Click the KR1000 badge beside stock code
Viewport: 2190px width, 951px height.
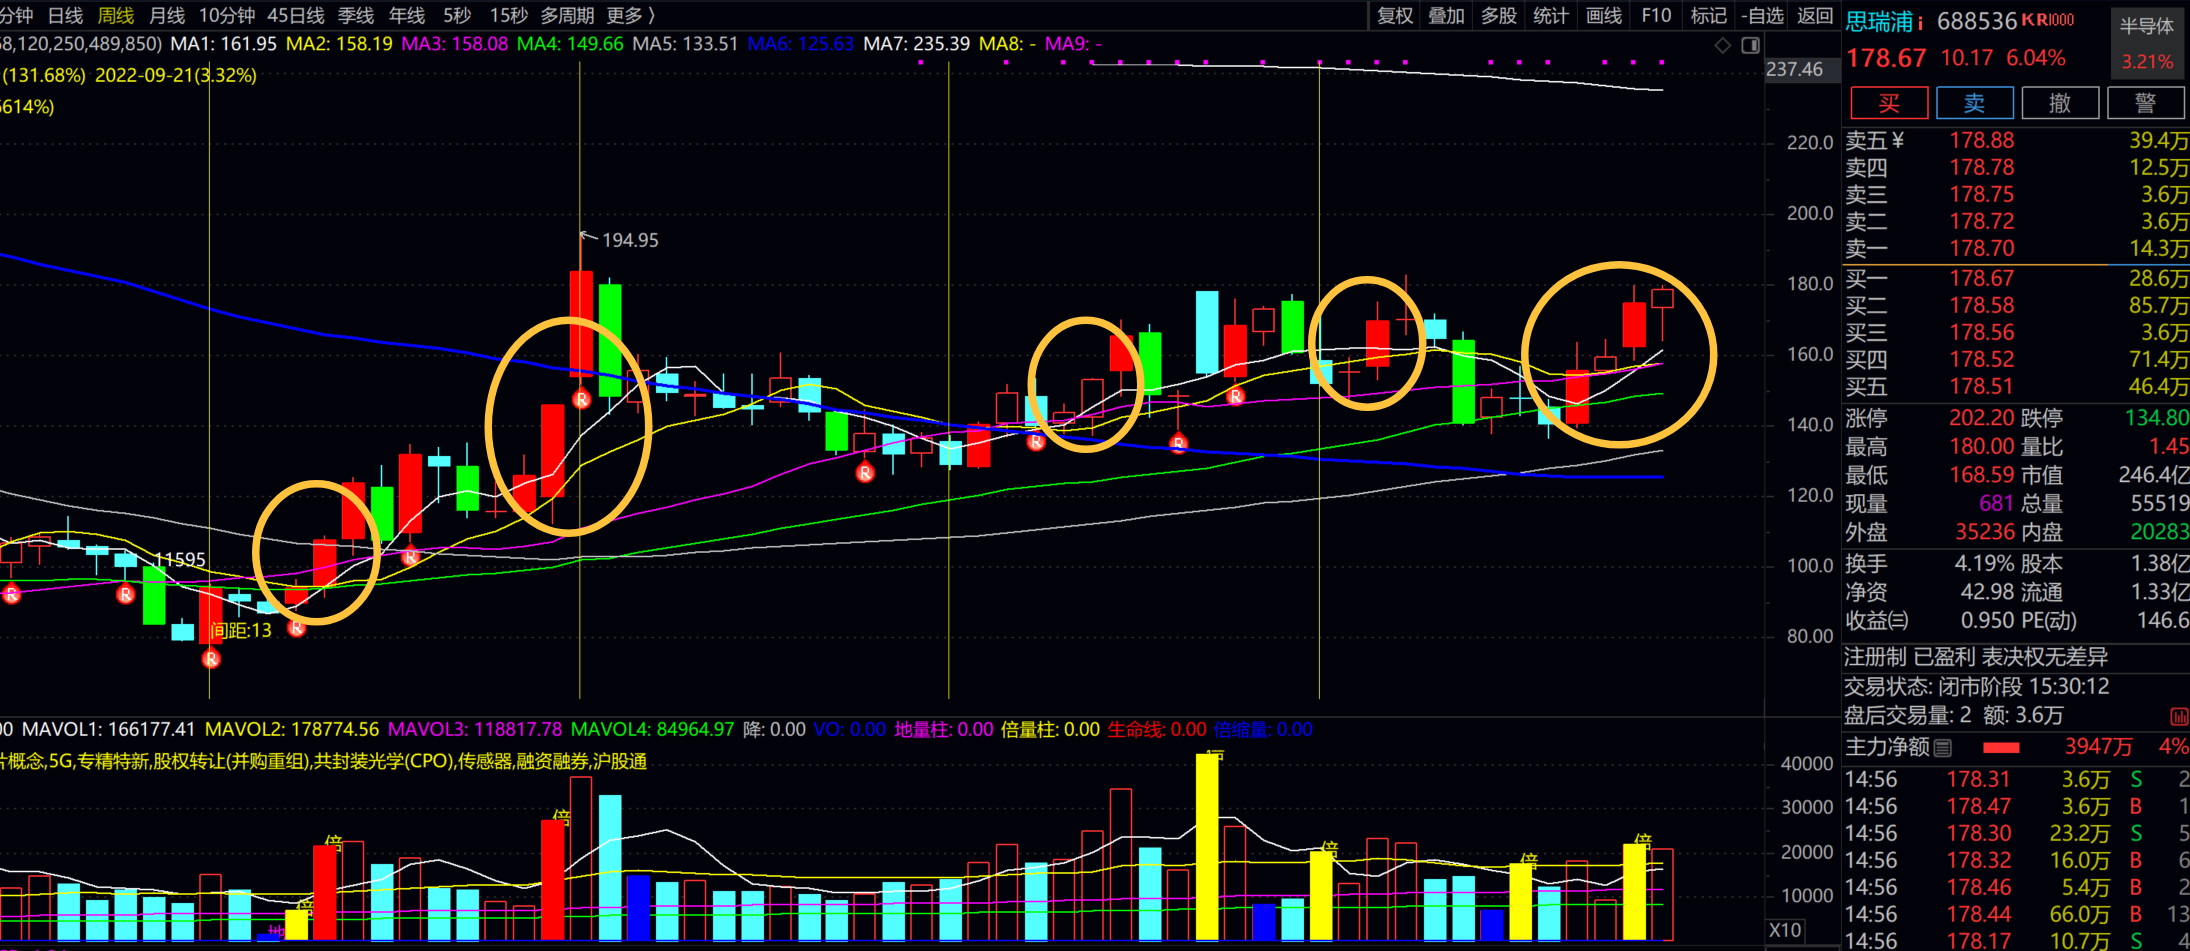2046,20
